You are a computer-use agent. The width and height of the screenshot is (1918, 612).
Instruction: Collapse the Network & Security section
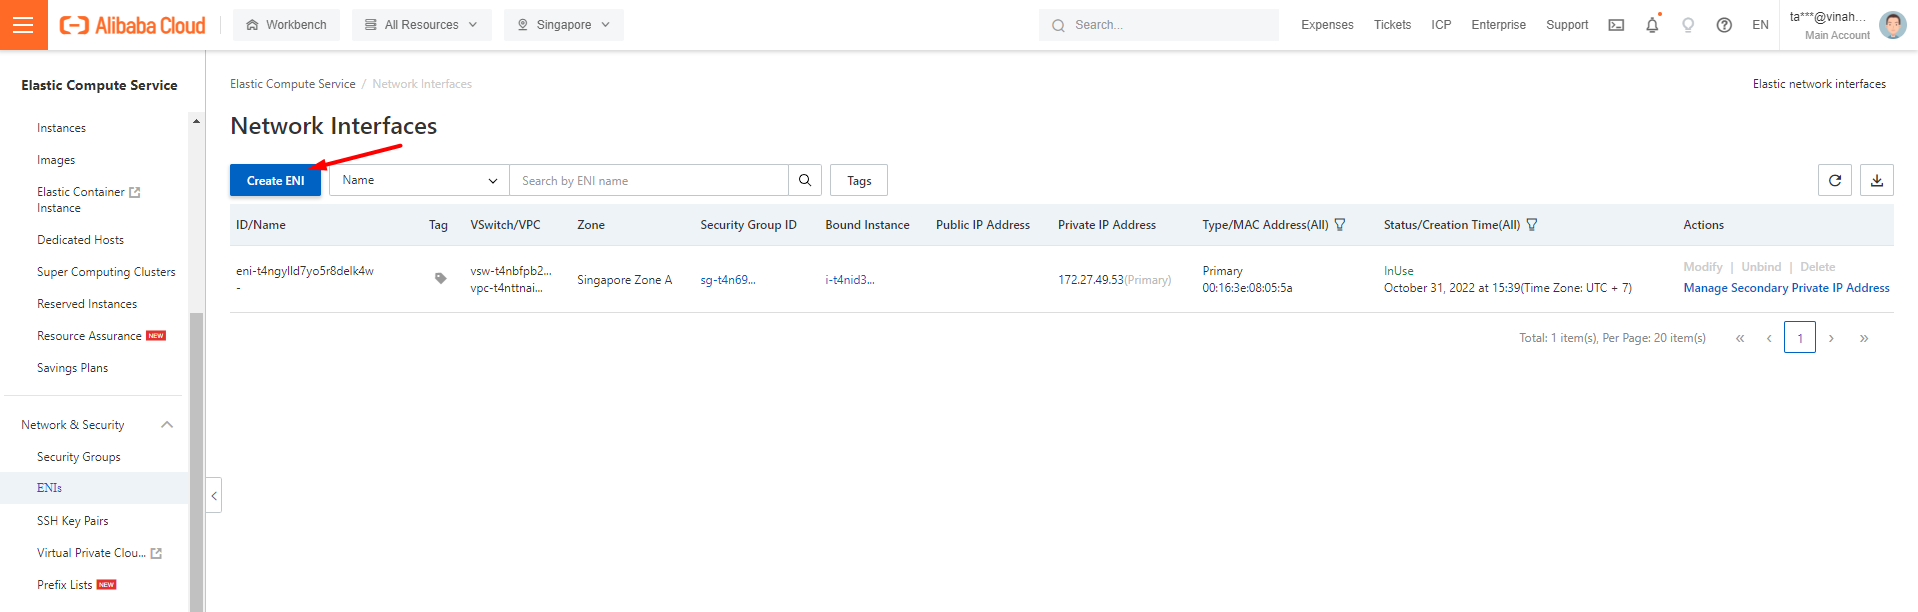[167, 425]
